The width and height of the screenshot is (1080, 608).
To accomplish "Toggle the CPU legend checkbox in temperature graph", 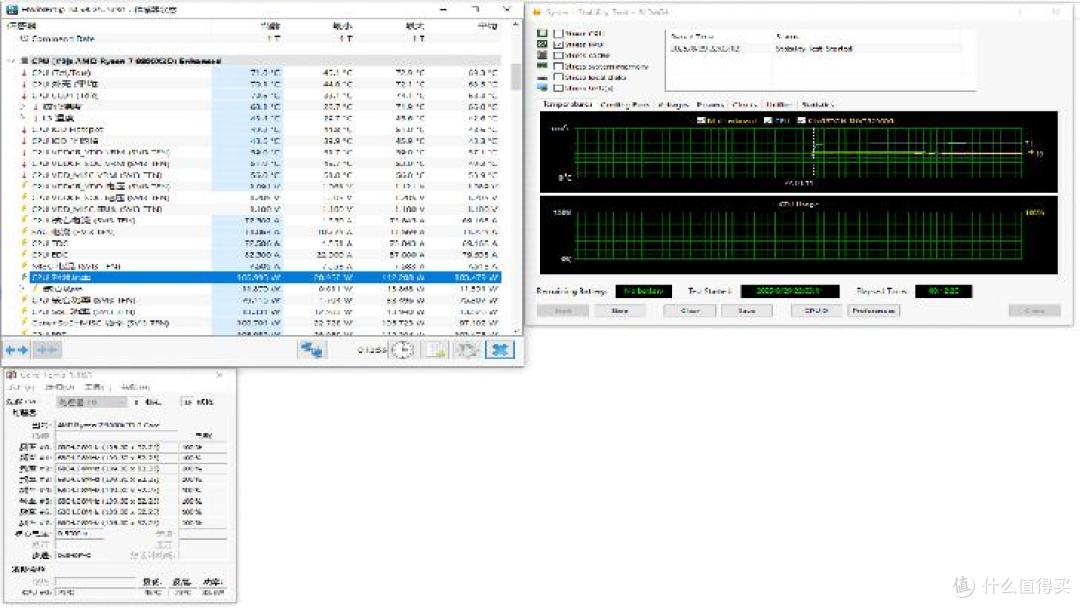I will (x=768, y=120).
